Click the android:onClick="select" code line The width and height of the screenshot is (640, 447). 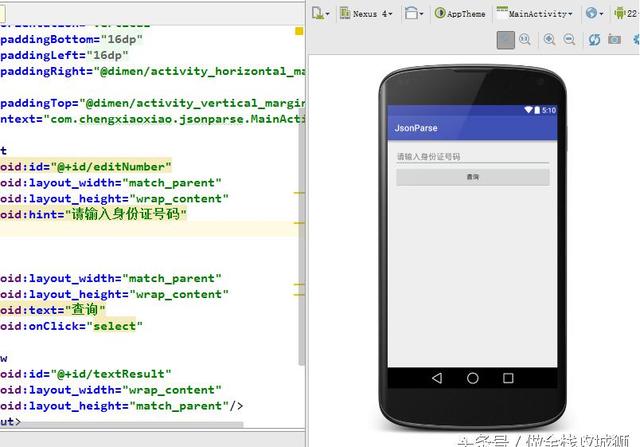(72, 326)
